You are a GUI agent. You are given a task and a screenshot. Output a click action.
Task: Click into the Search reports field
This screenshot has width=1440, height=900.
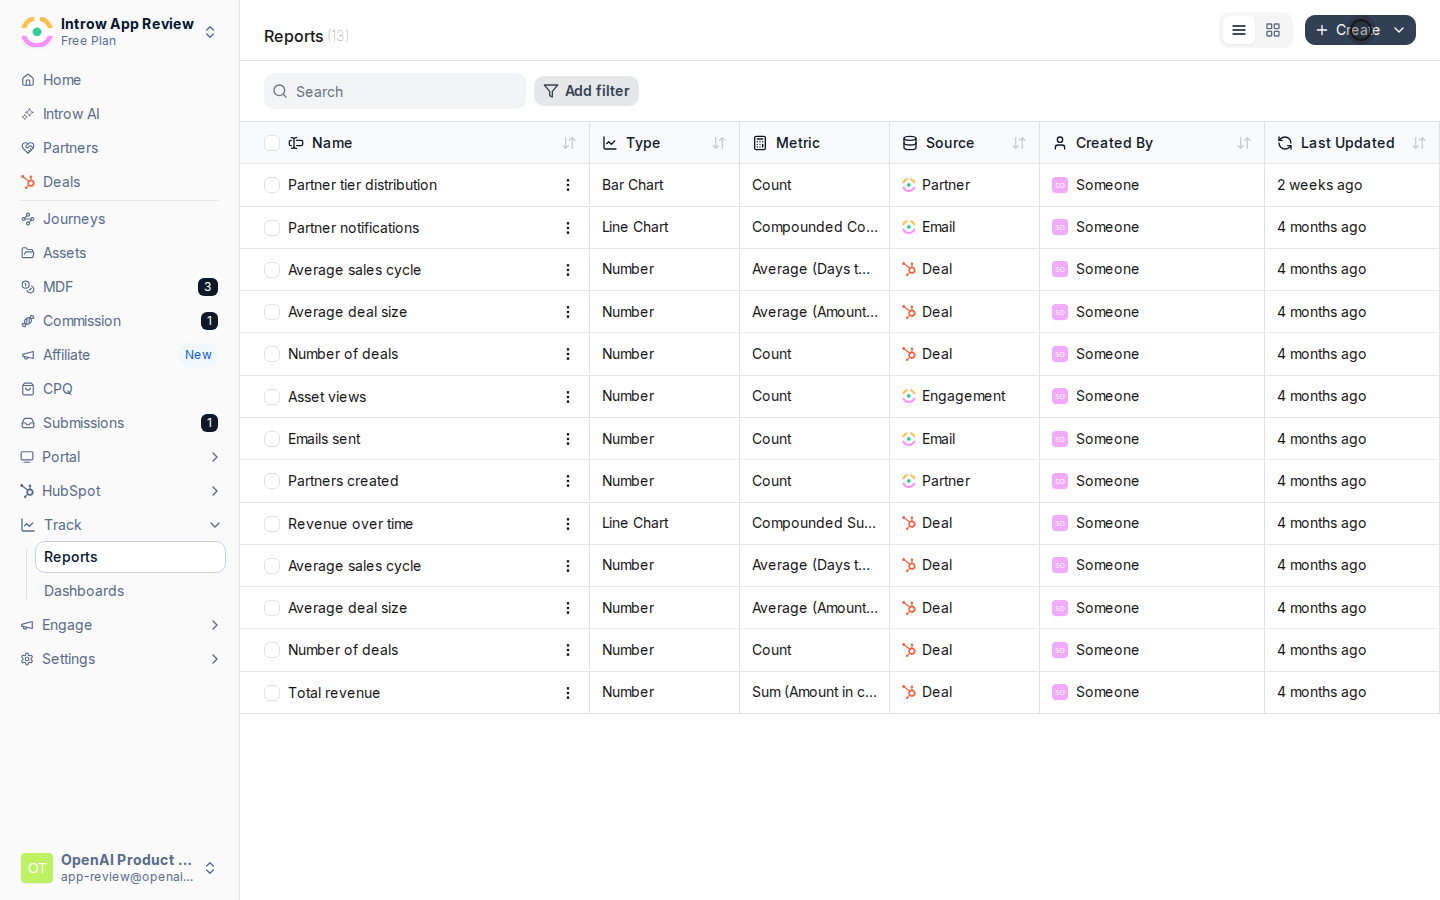pyautogui.click(x=395, y=91)
